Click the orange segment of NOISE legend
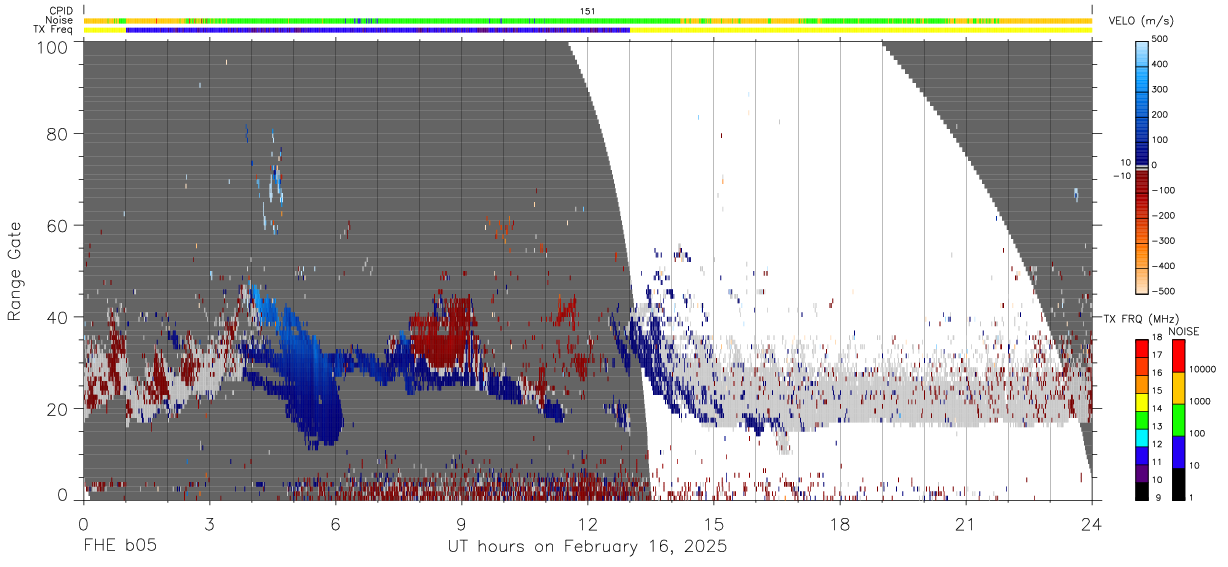This screenshot has width=1228, height=567. click(1177, 386)
